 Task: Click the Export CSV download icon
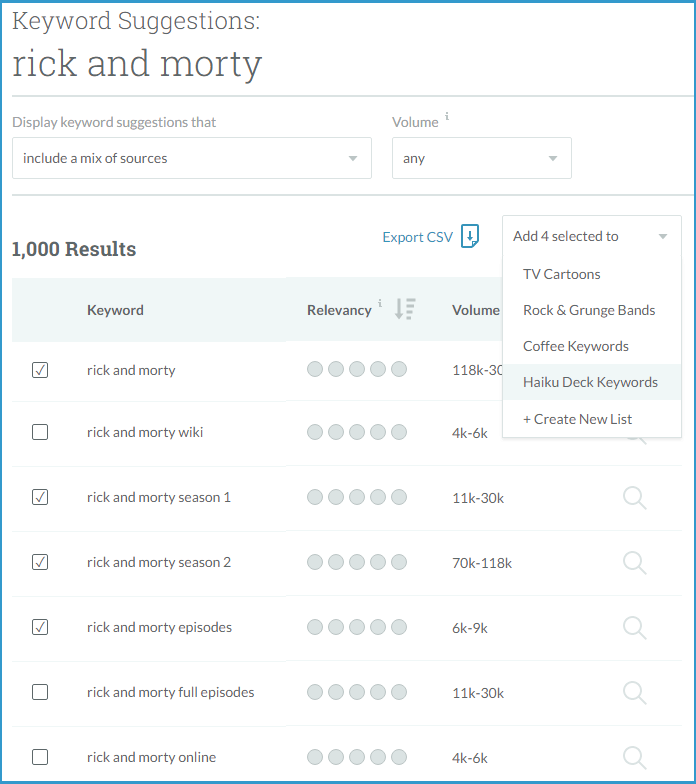[x=470, y=237]
